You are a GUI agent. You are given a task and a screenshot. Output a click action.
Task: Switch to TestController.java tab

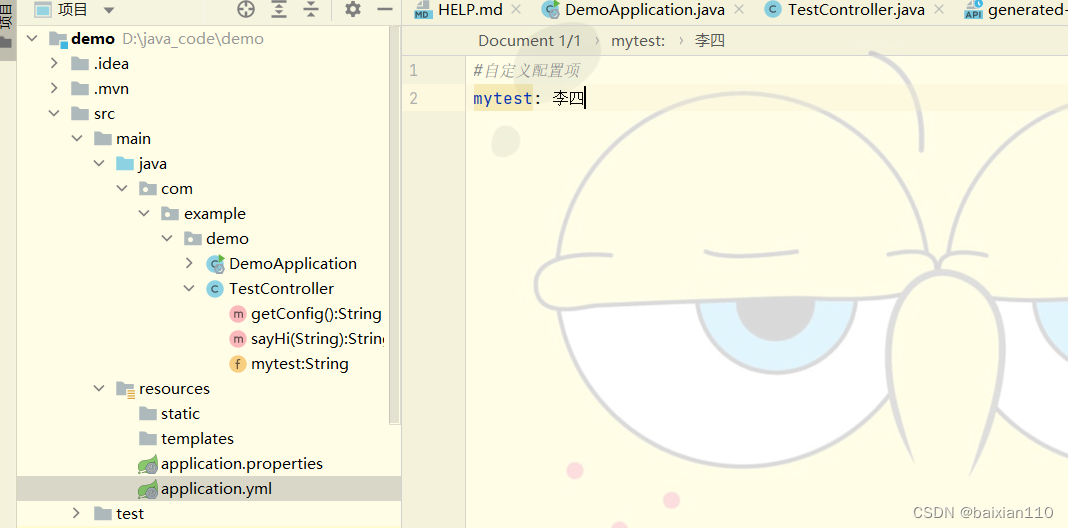[856, 10]
